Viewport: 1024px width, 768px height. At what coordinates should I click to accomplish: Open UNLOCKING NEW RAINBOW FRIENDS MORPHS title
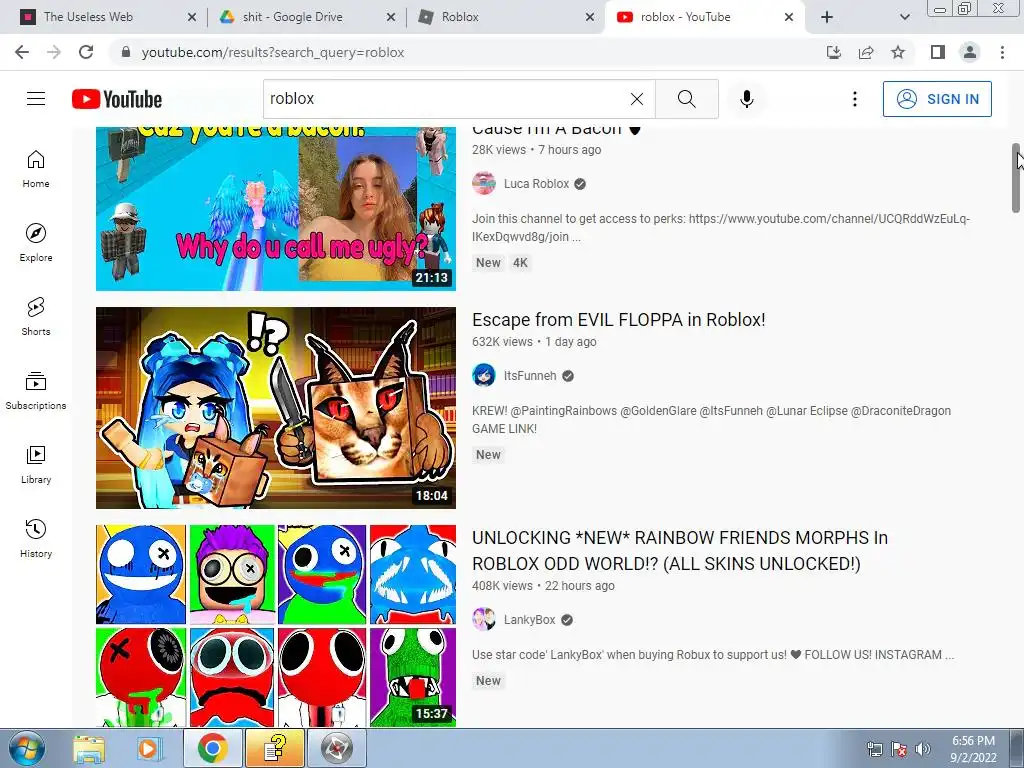click(x=680, y=551)
